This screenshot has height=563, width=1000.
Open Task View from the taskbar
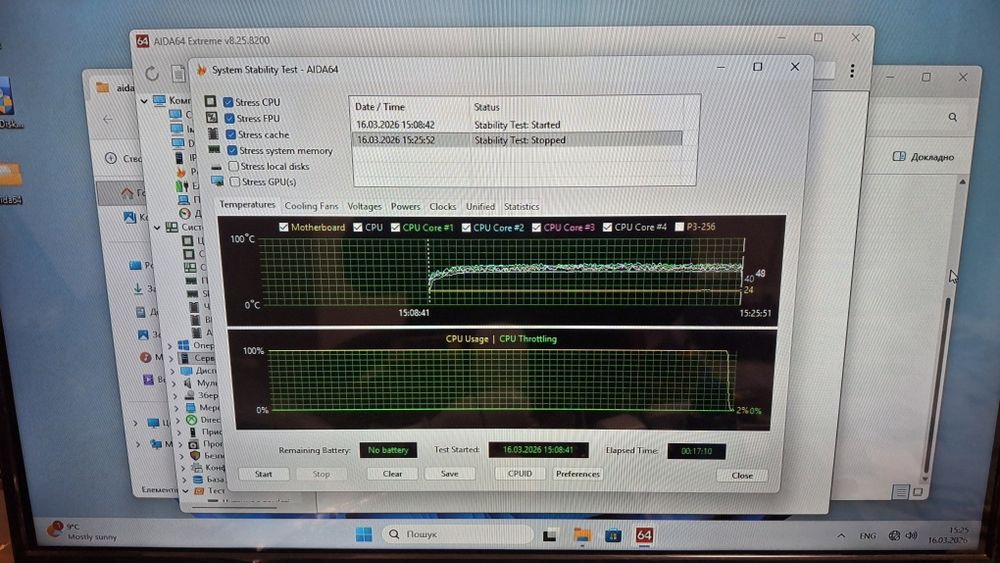[x=550, y=535]
